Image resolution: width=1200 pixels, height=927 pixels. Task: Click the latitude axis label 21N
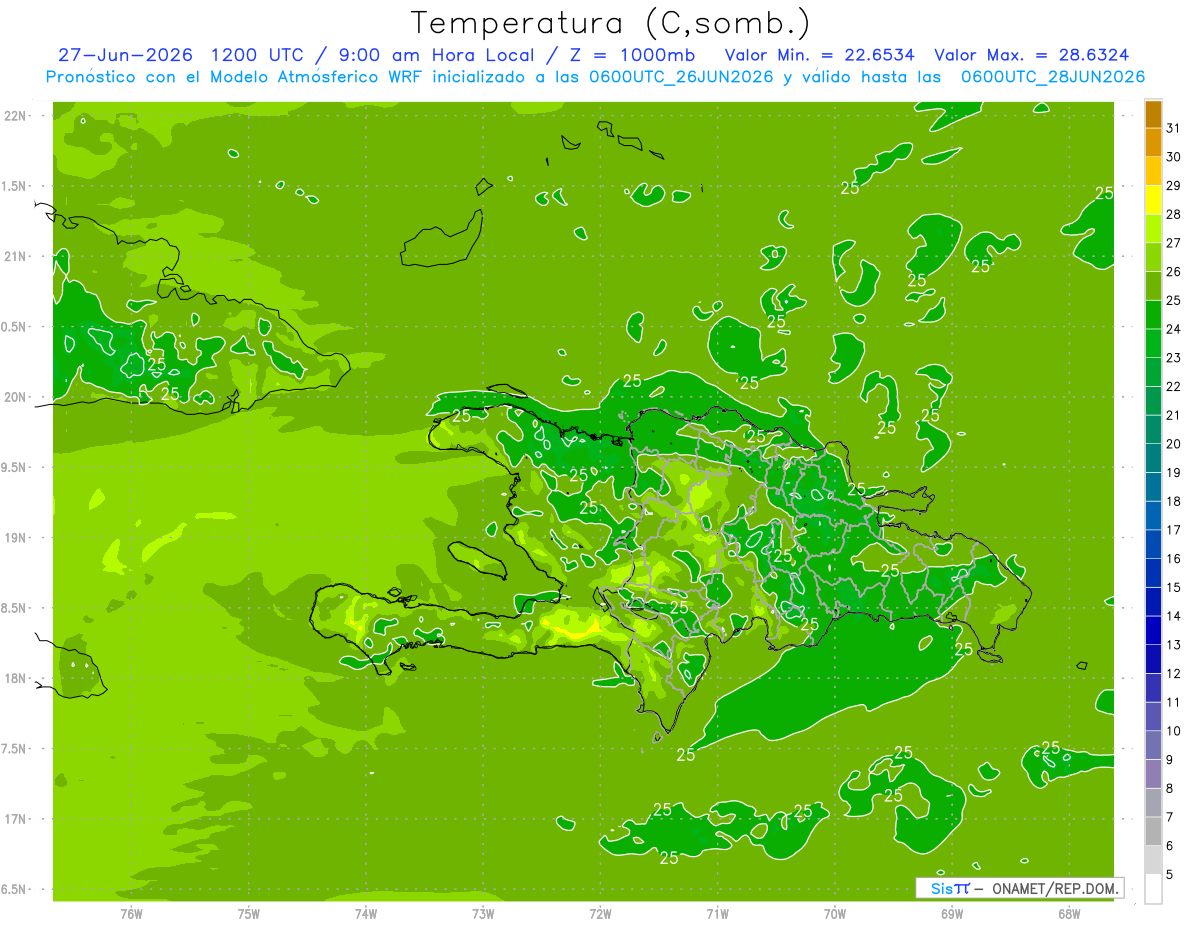[16, 256]
